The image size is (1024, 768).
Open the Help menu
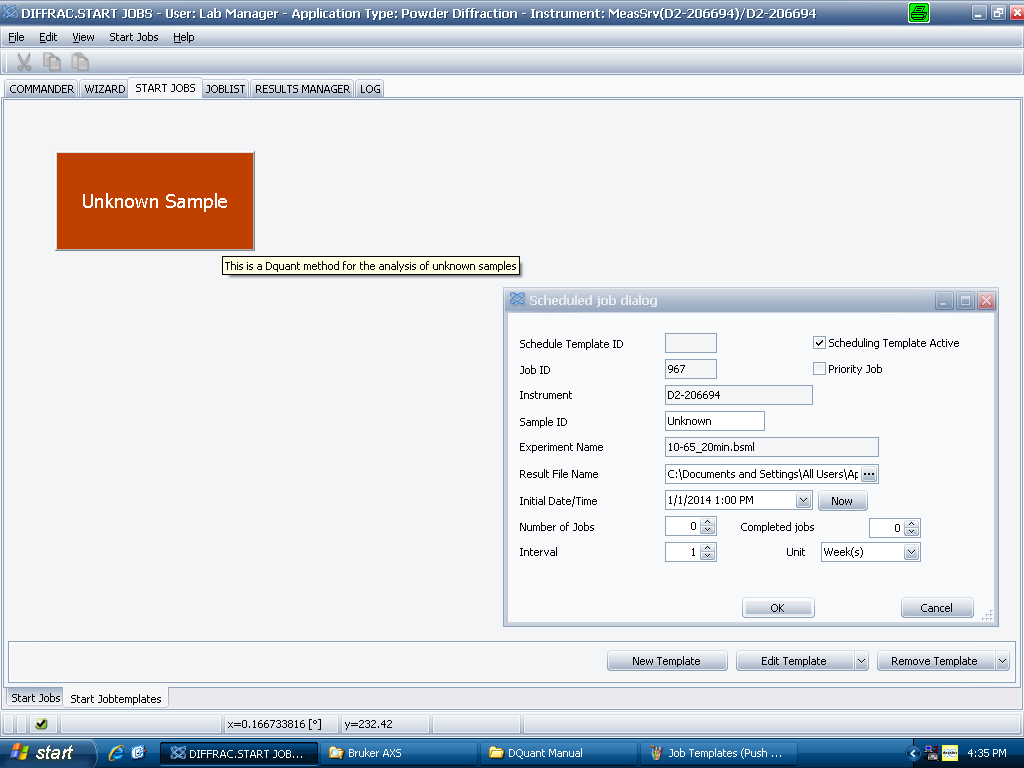[x=184, y=37]
